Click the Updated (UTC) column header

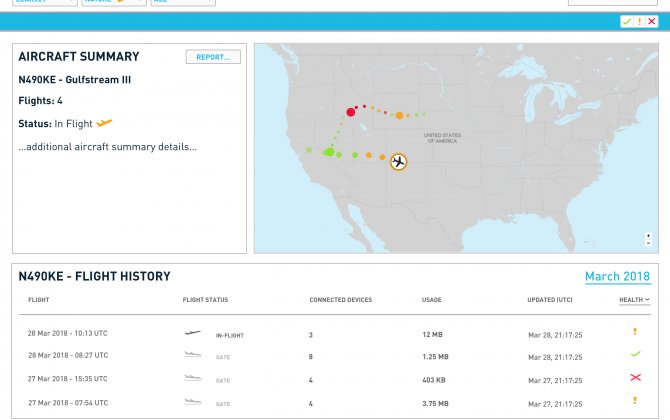coord(550,300)
